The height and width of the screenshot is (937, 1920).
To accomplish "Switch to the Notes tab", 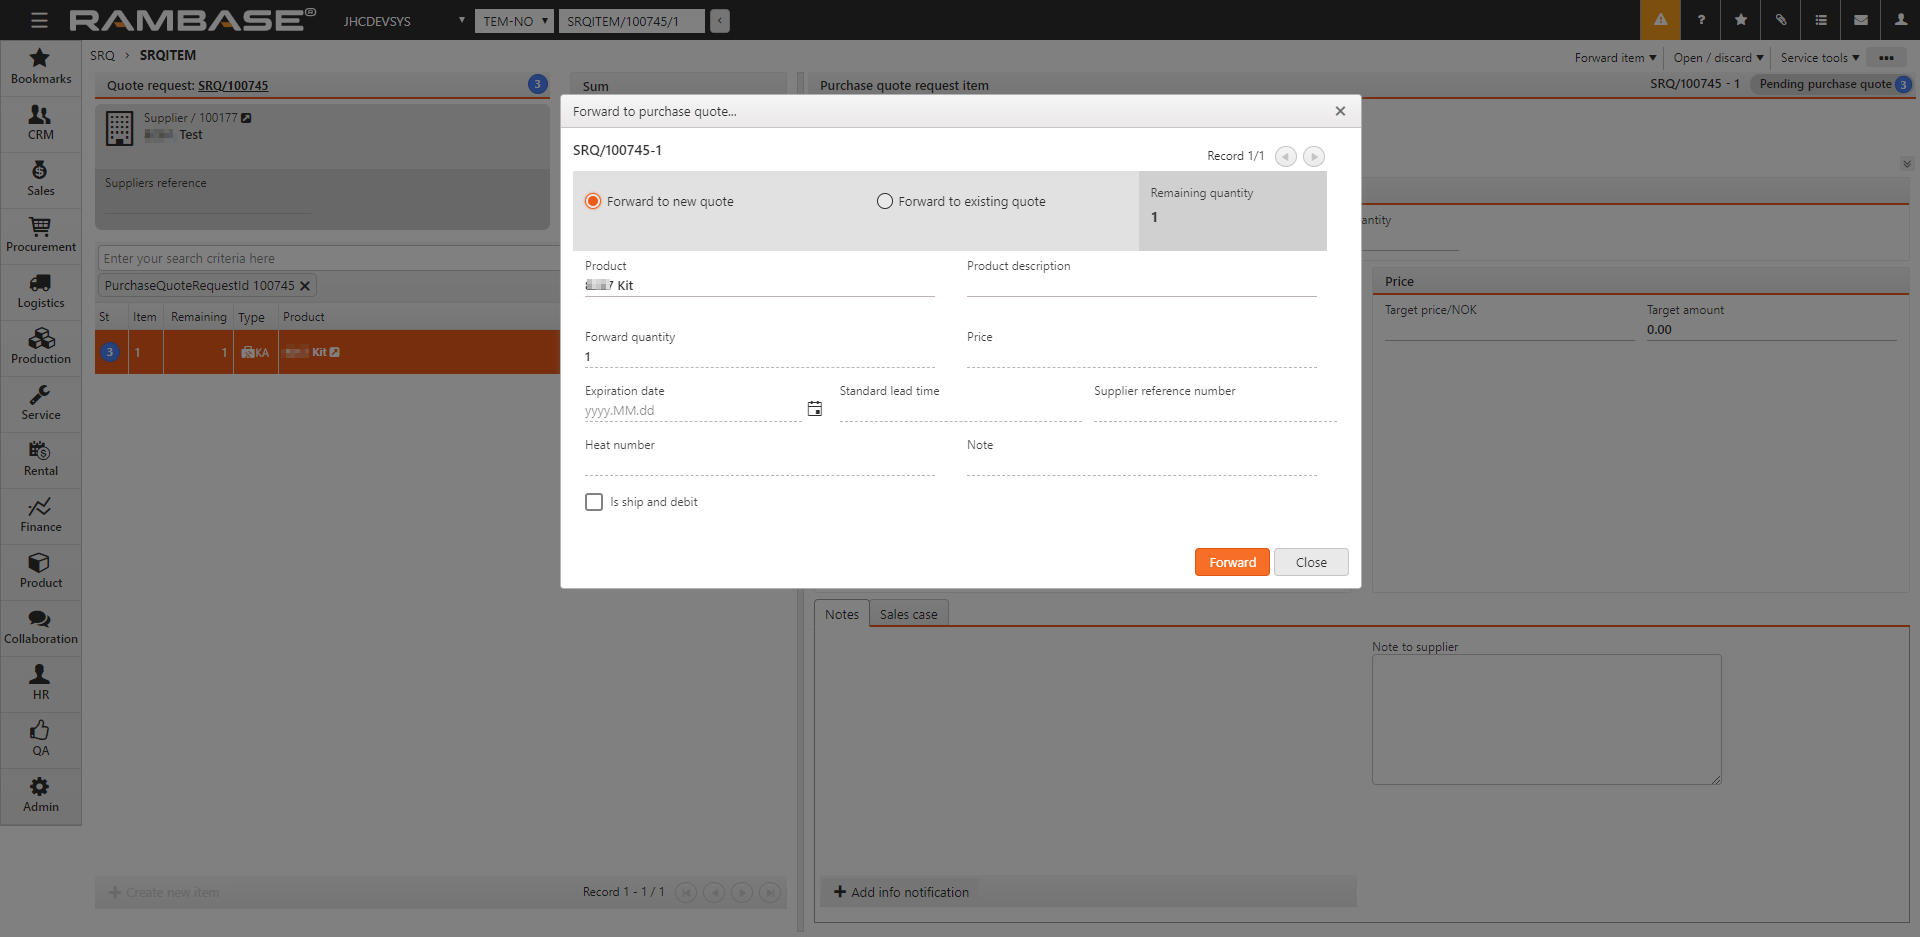I will (841, 614).
